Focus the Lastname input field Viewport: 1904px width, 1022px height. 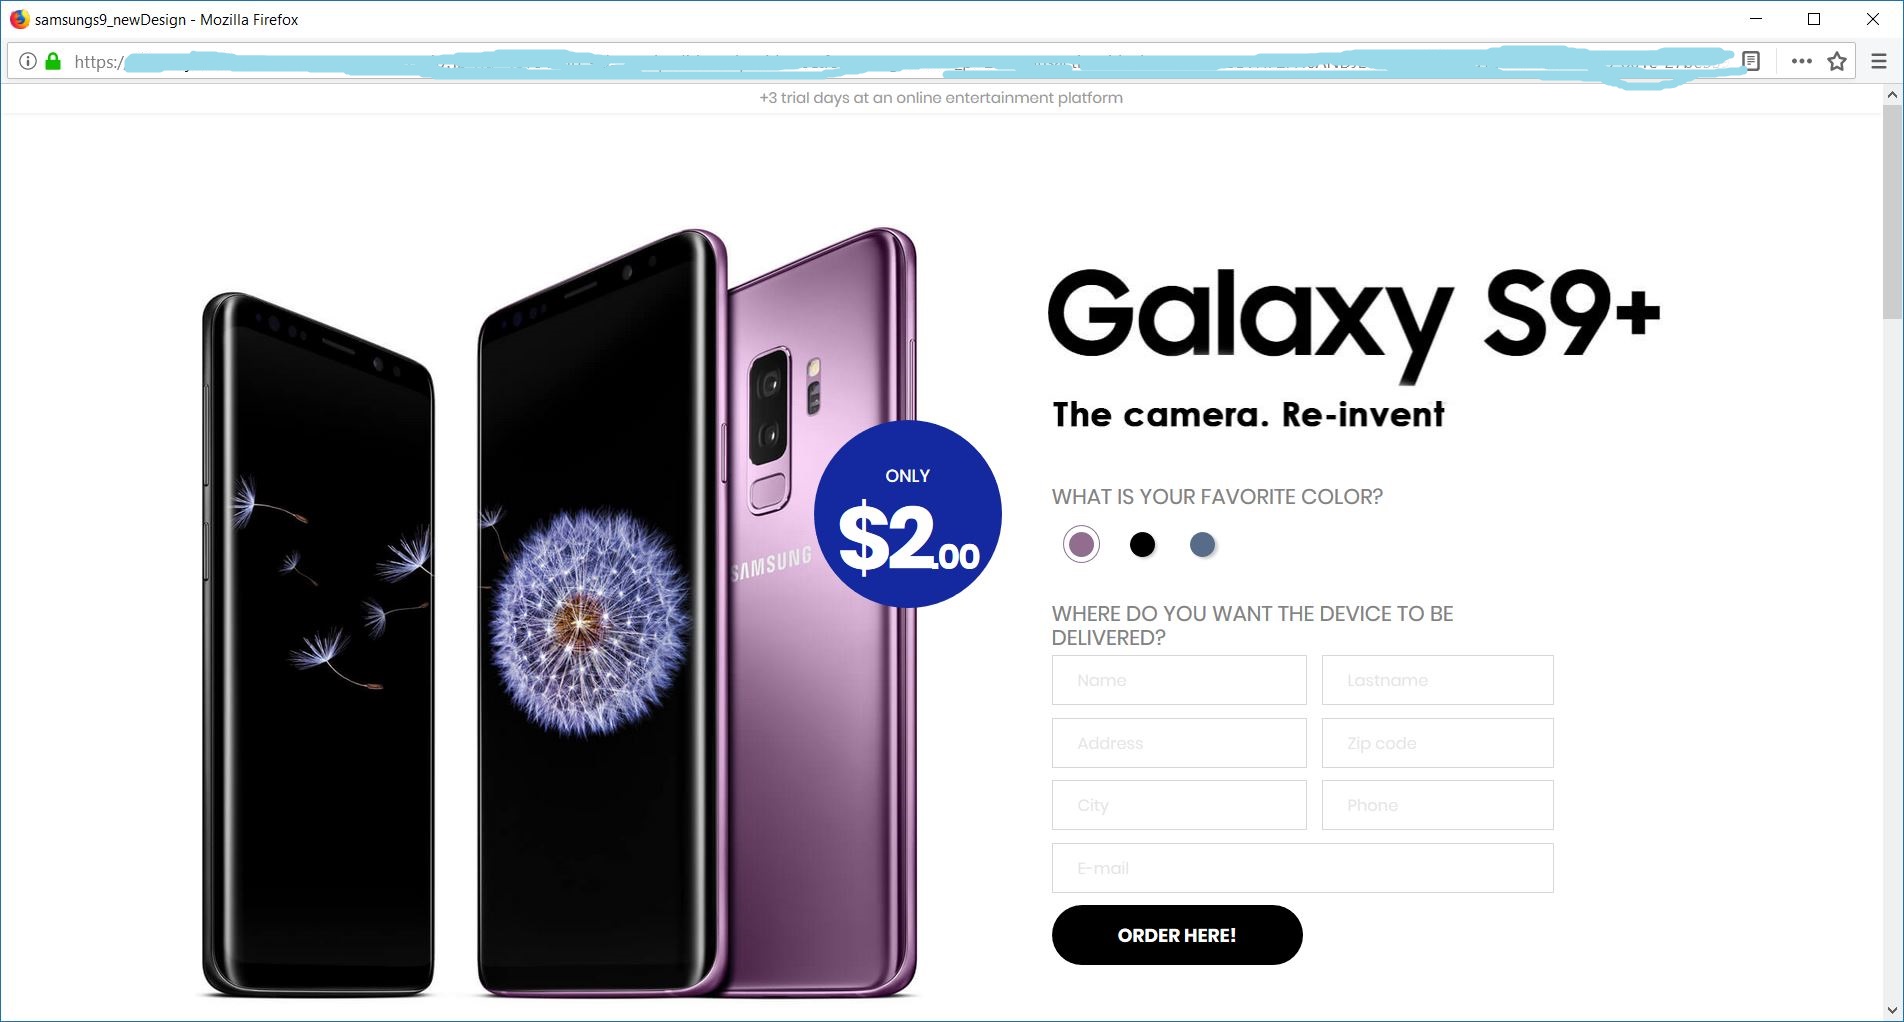point(1437,680)
